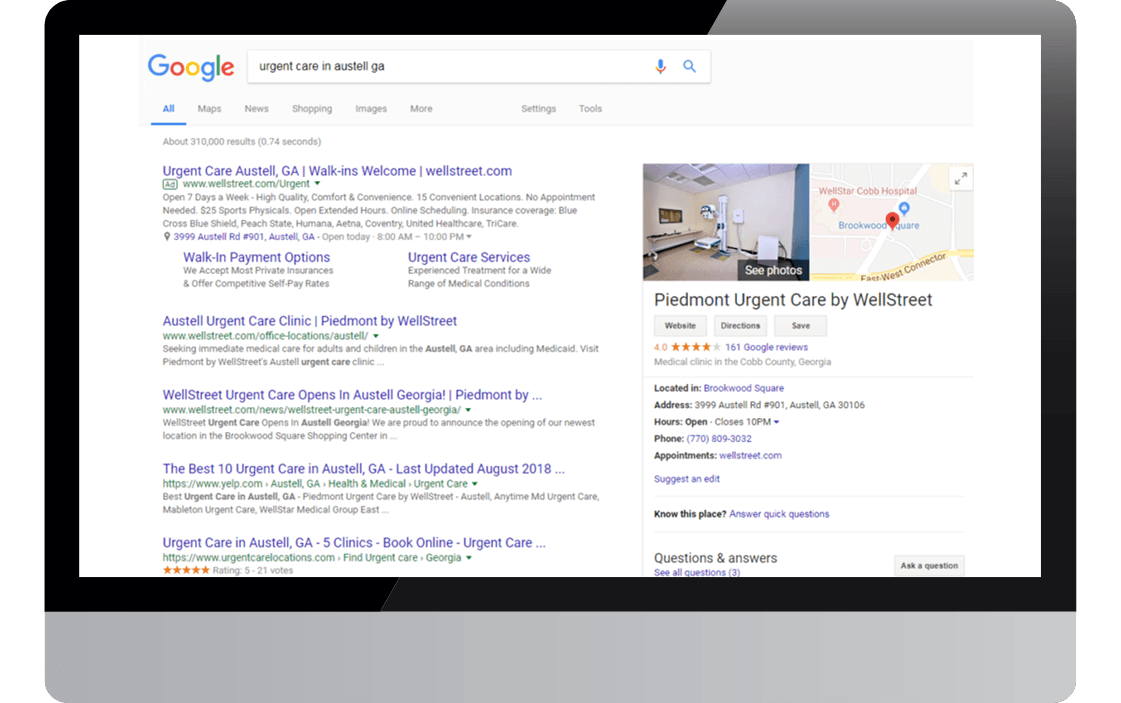Click the Website button in knowledge panel
The image size is (1121, 703).
pos(680,325)
